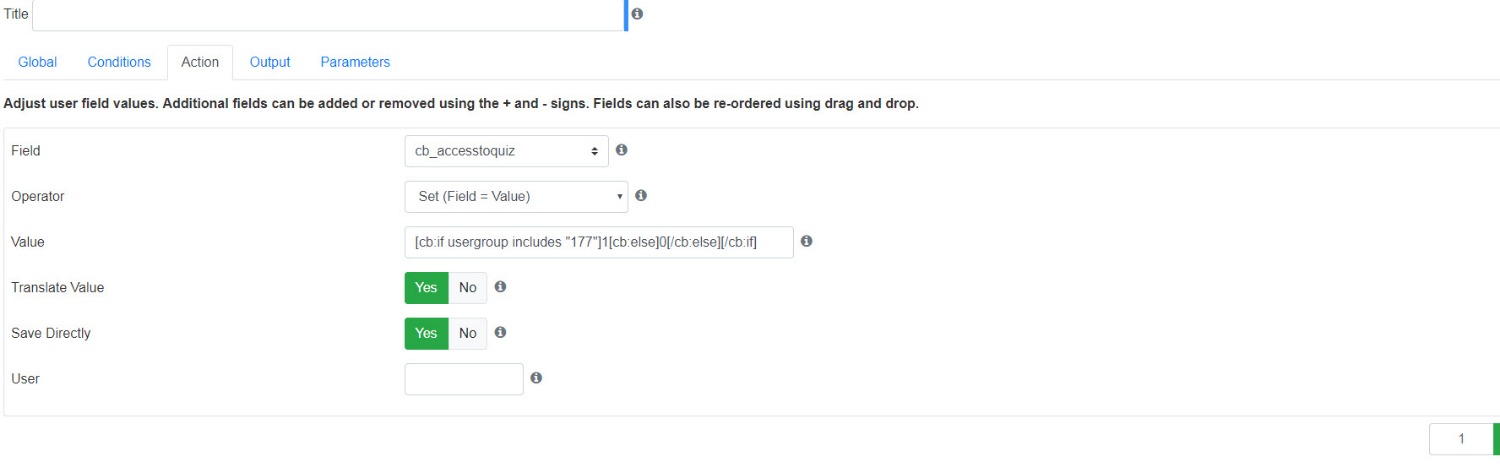Switch to the Conditions tab
The image size is (1500, 466).
[119, 62]
